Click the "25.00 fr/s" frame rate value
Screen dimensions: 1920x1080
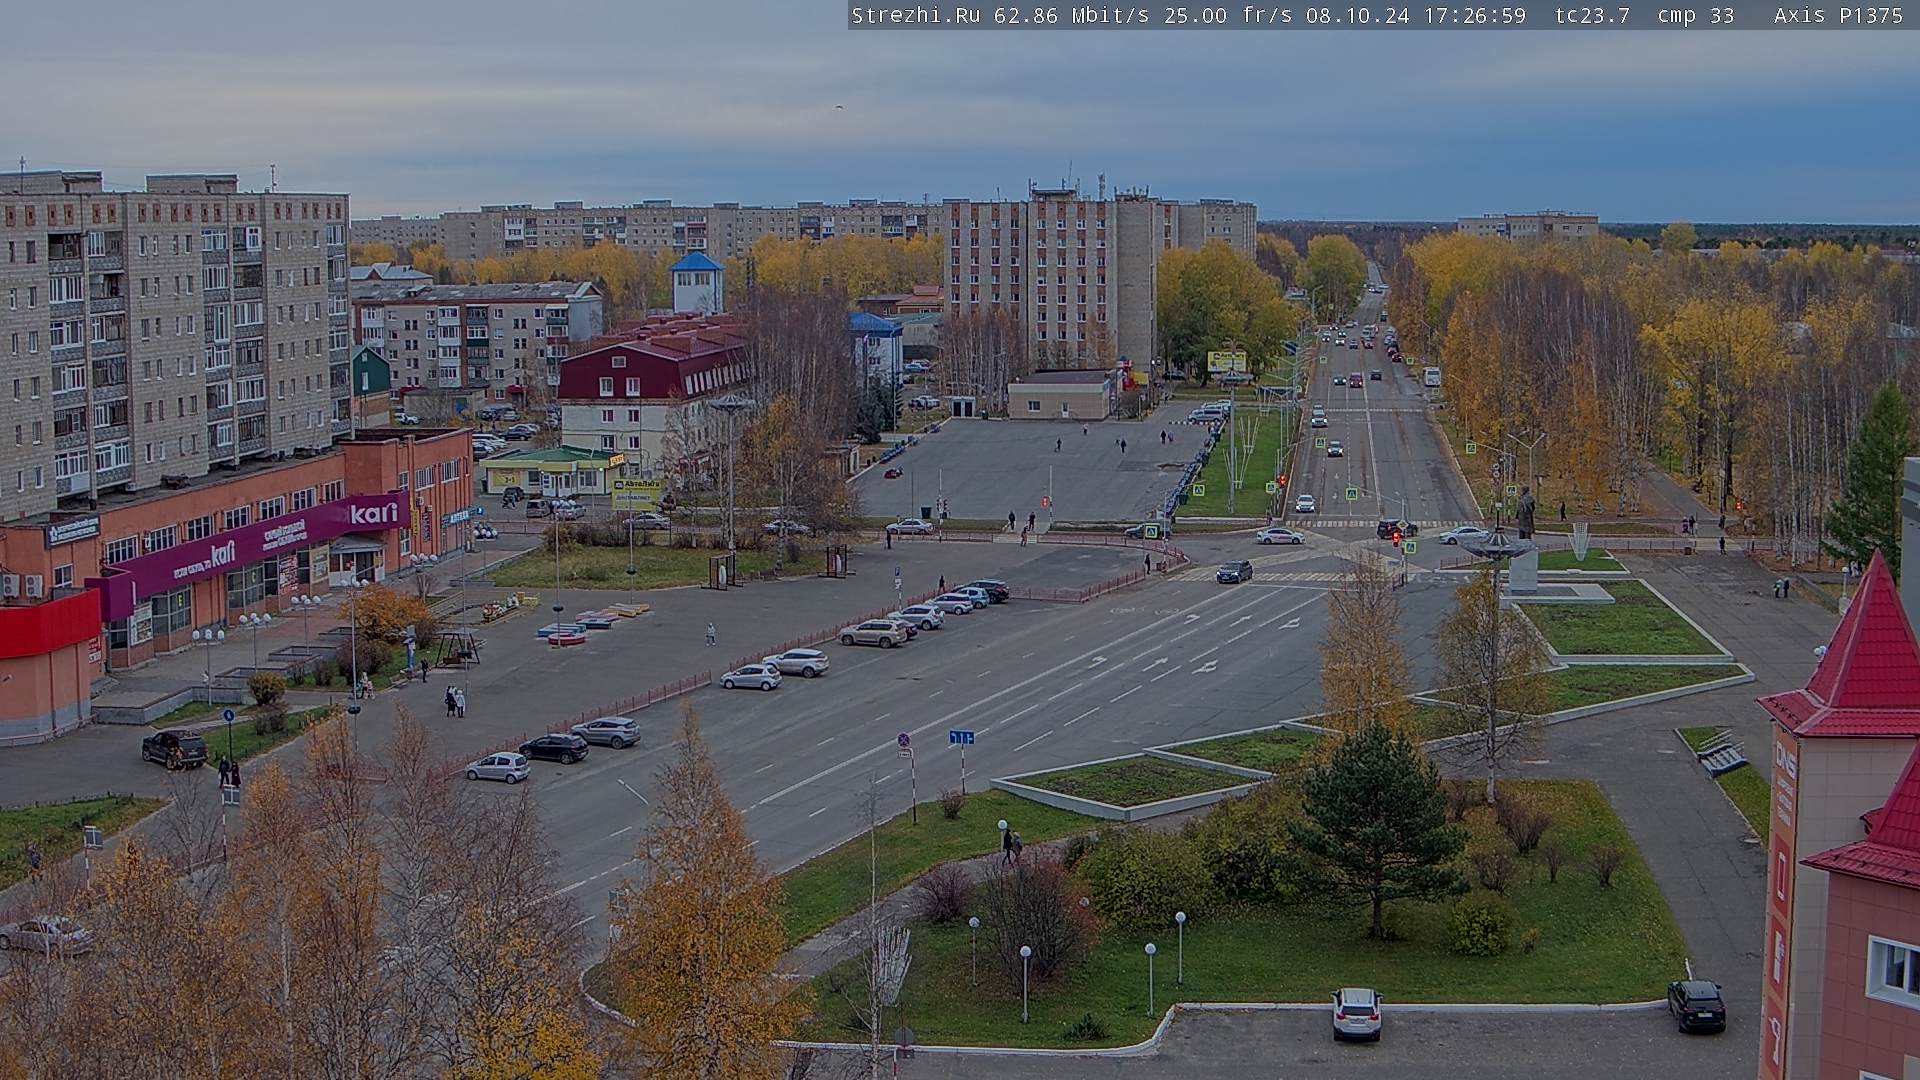tap(1227, 15)
